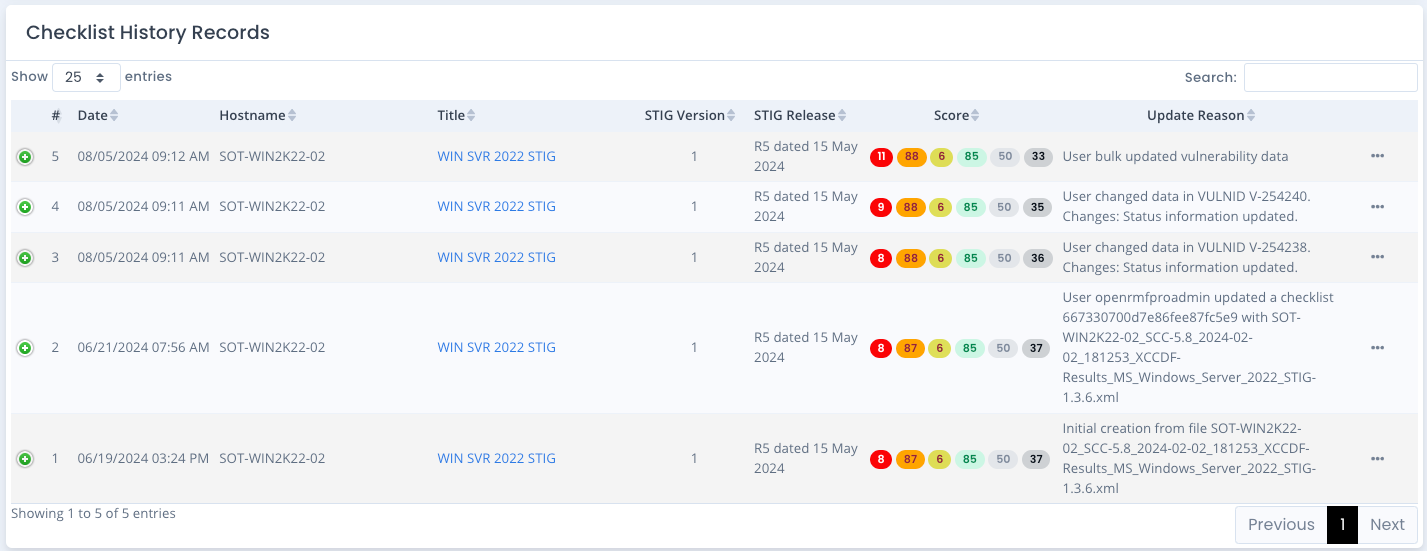Viewport: 1427px width, 551px height.
Task: Open WIN SVR 2022 STIG link in record 2
Action: [496, 347]
